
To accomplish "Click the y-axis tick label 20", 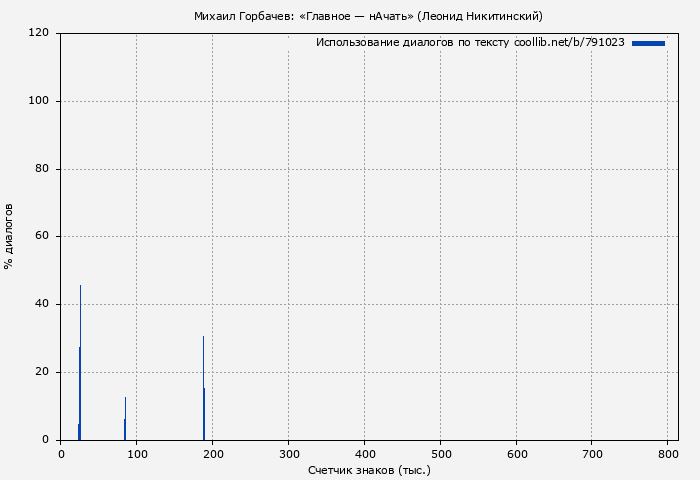I will 43,372.
